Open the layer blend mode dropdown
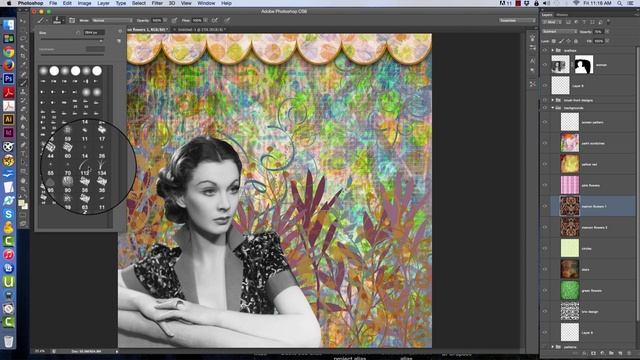Viewport: 640px width, 360px height. tap(559, 31)
